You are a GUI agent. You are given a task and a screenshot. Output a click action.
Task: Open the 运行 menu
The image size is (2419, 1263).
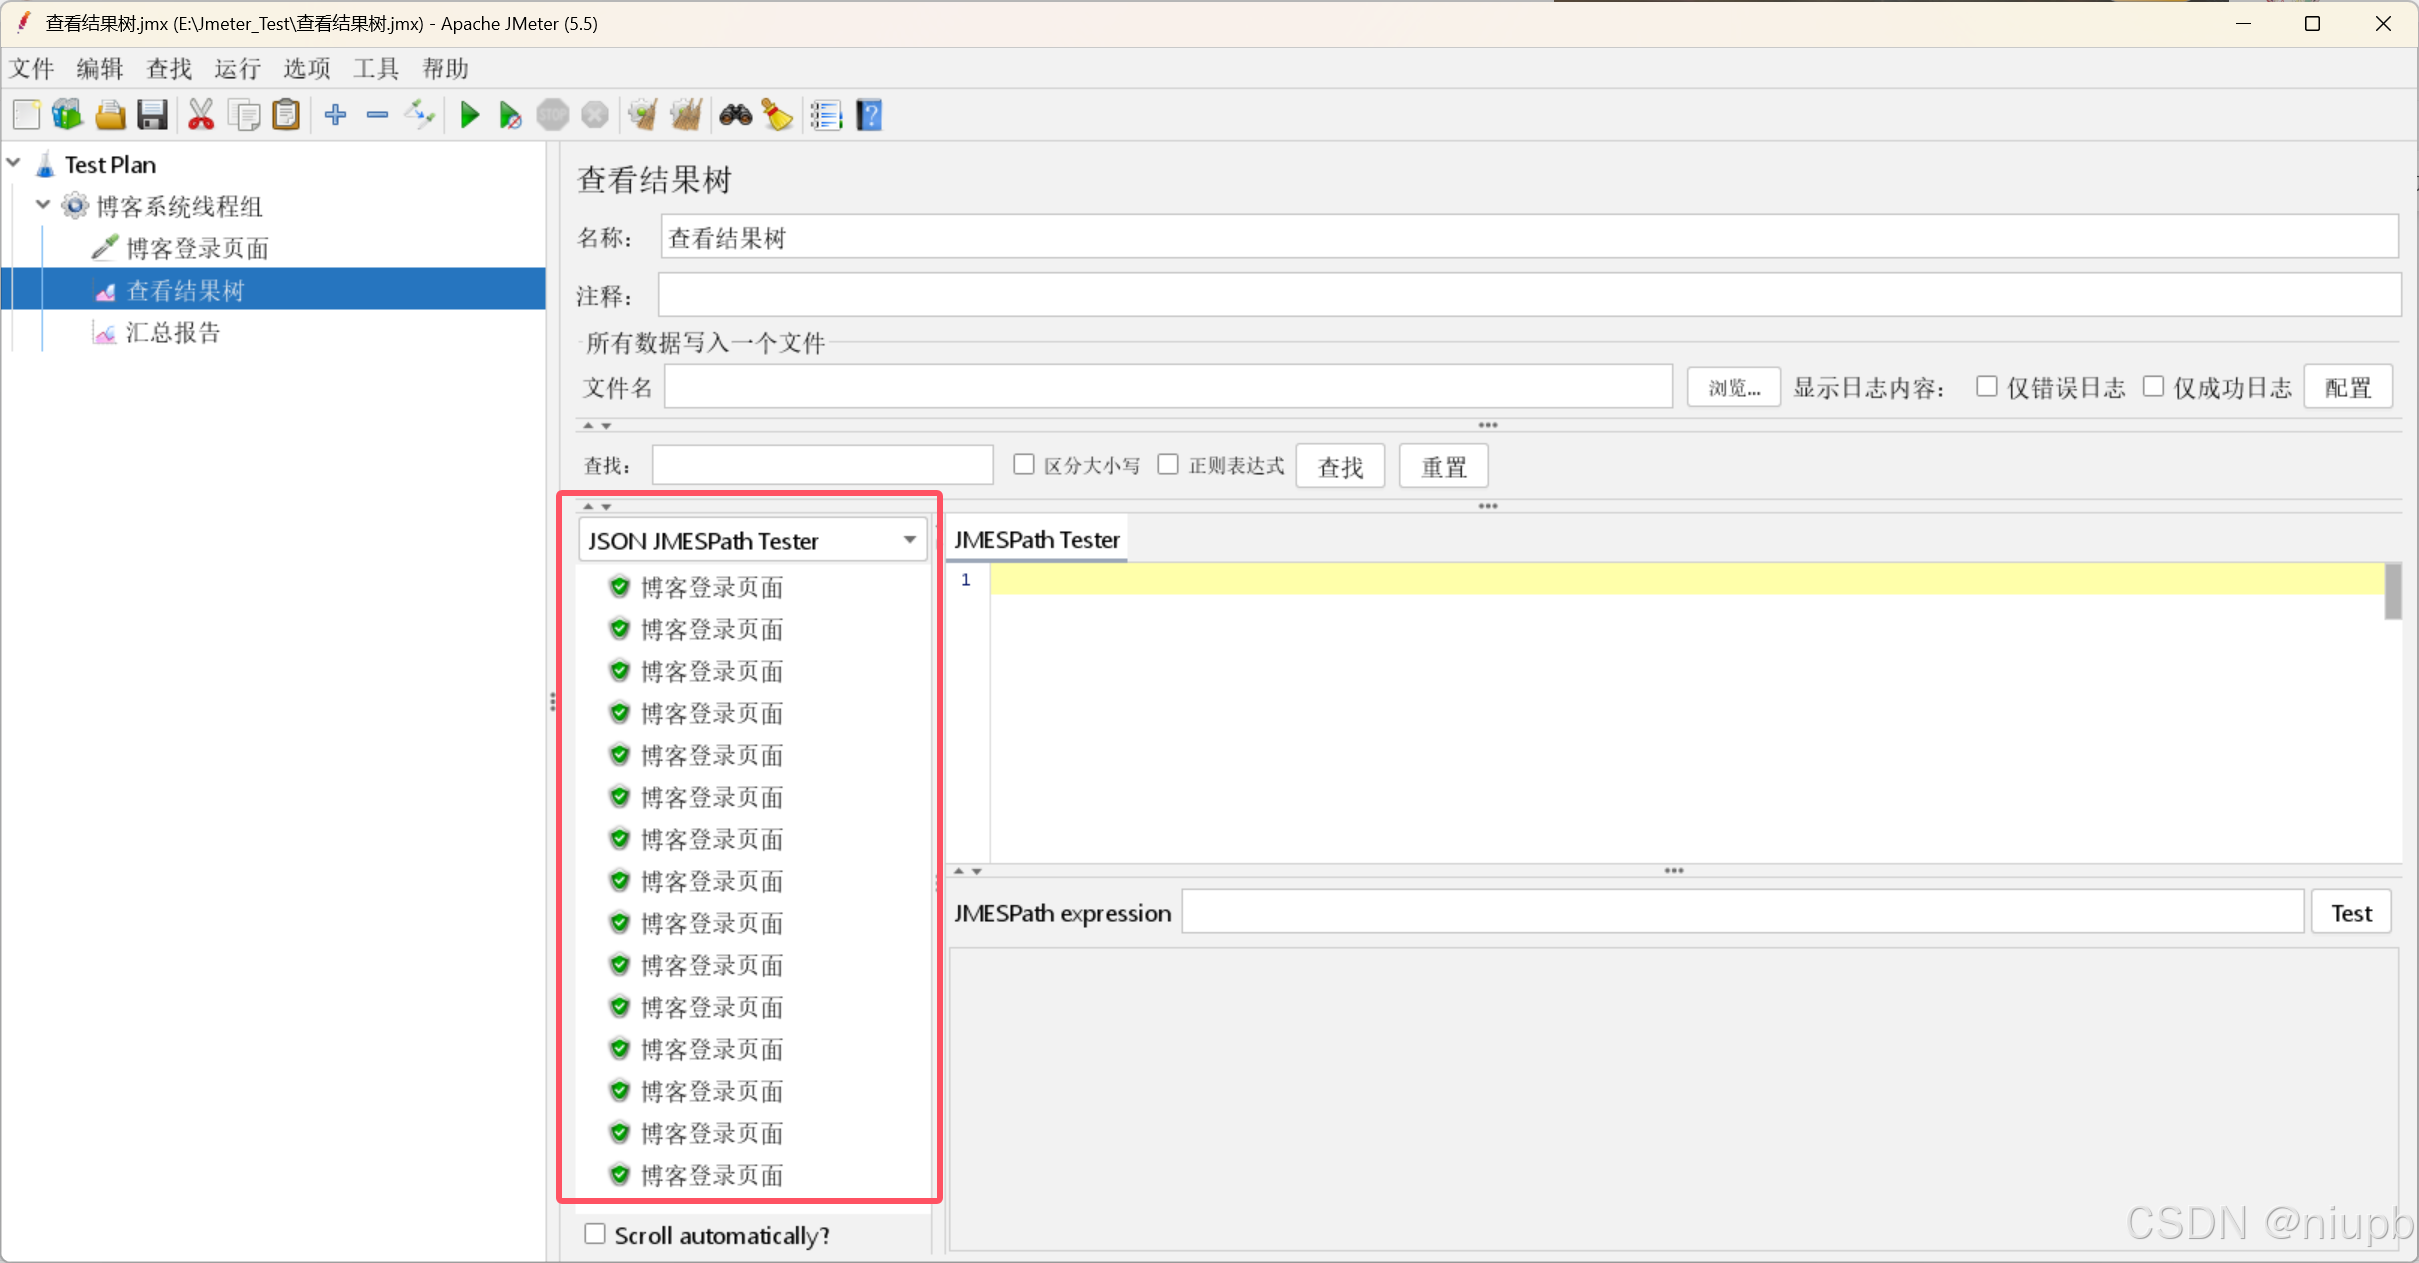(x=237, y=68)
